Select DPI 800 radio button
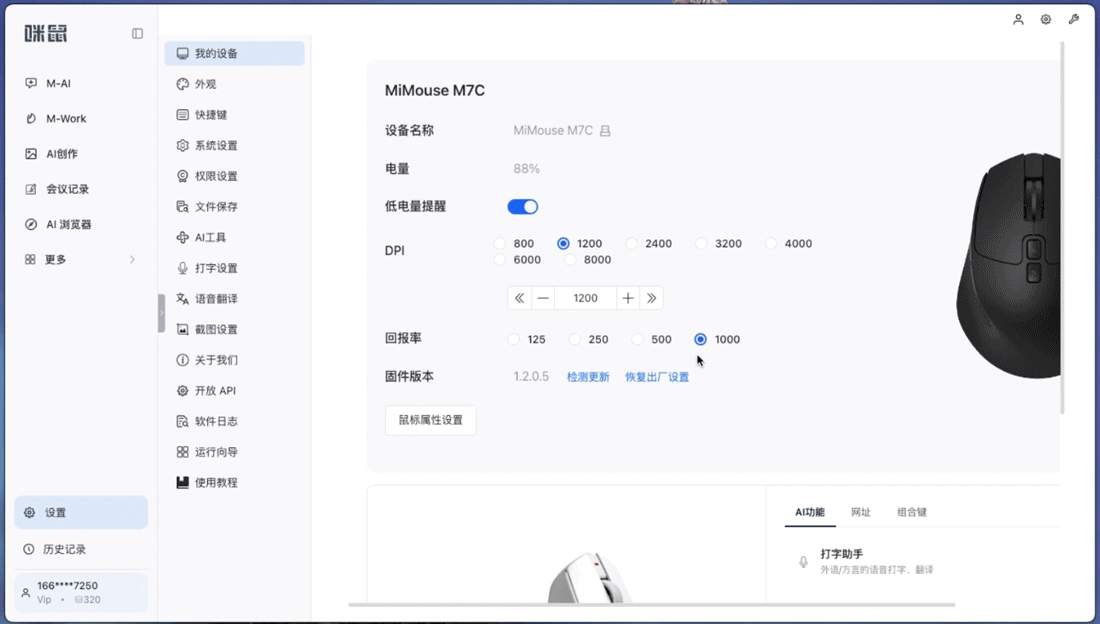 click(499, 244)
